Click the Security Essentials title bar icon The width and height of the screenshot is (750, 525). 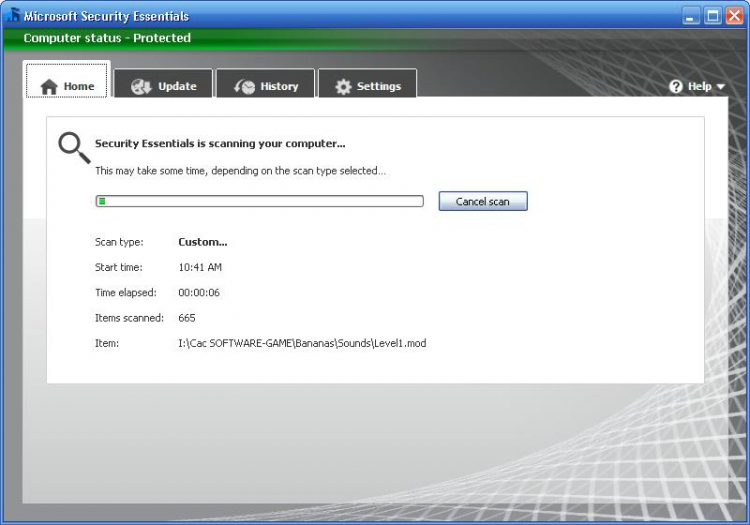coord(13,15)
